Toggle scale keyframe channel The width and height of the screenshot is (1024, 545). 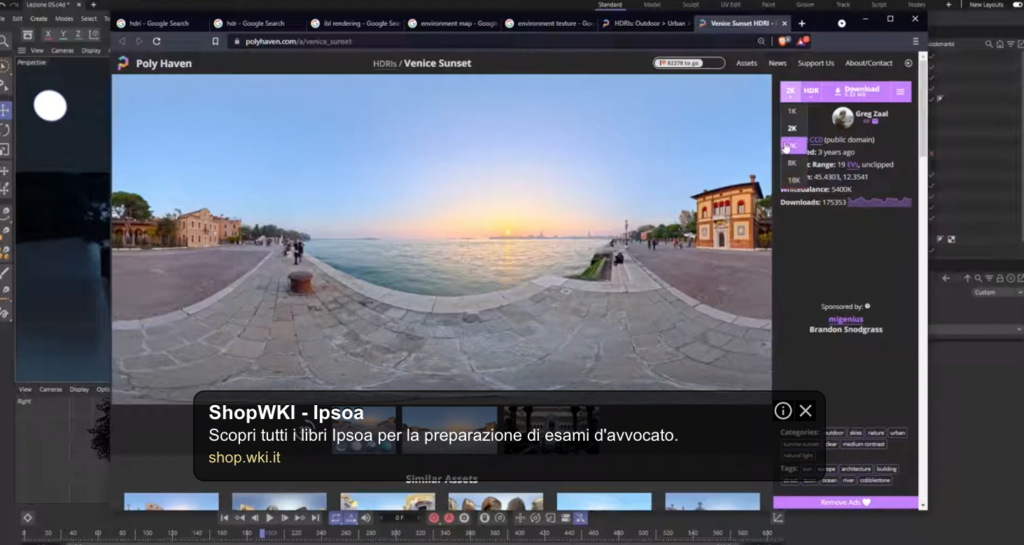click(550, 518)
